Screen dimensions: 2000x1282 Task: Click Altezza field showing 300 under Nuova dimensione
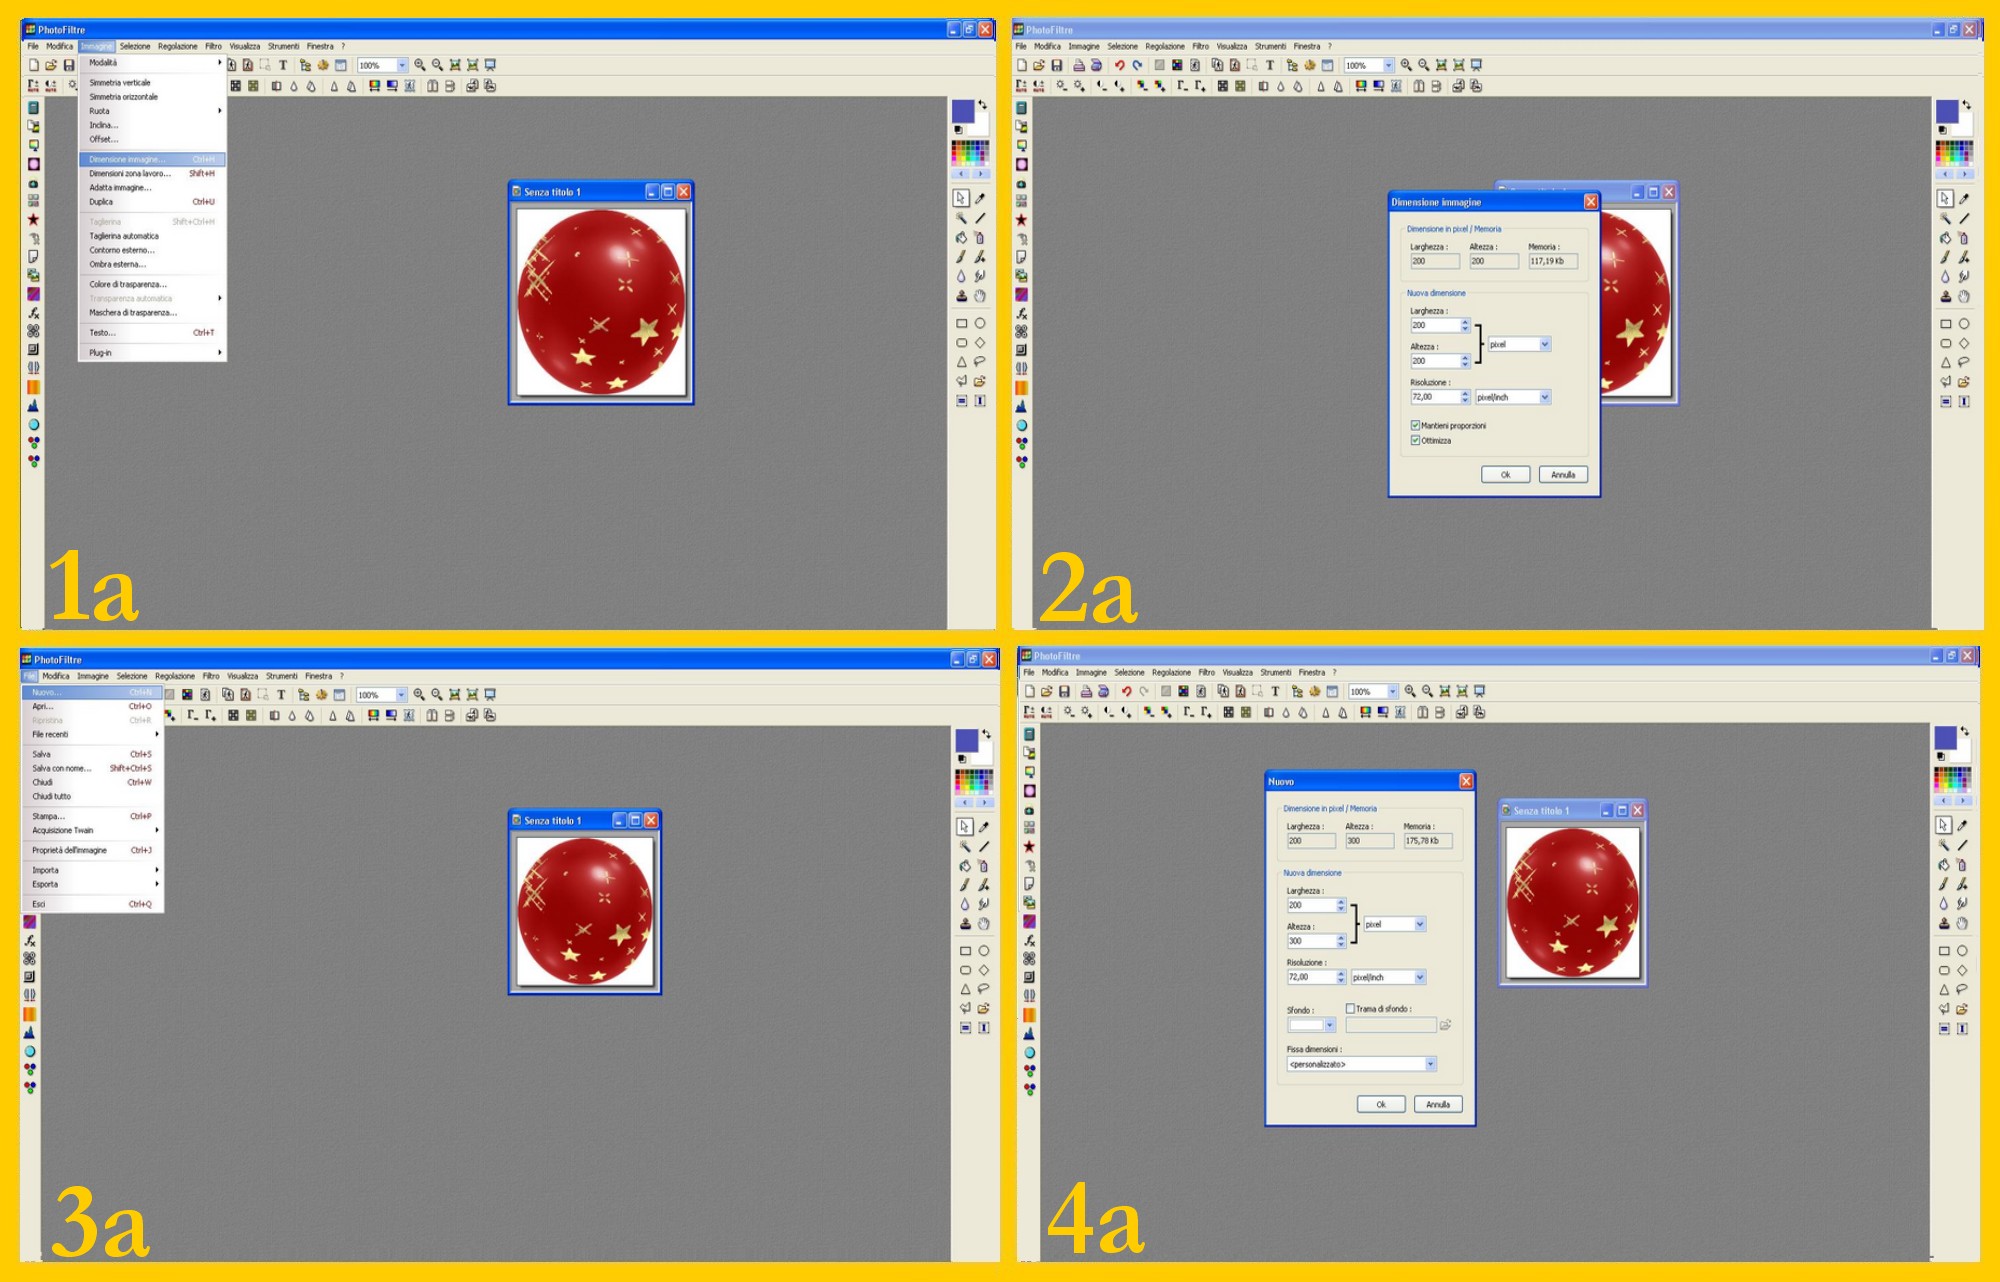[1310, 941]
